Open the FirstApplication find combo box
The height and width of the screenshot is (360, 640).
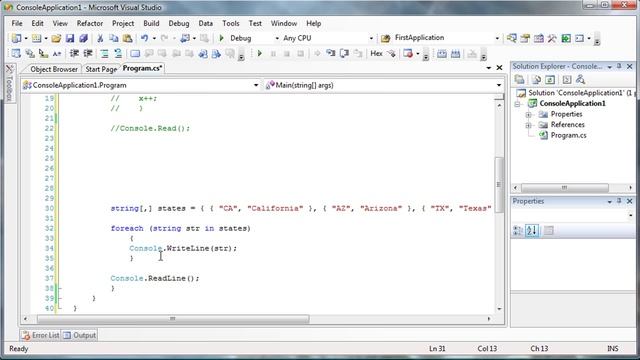[x=497, y=38]
